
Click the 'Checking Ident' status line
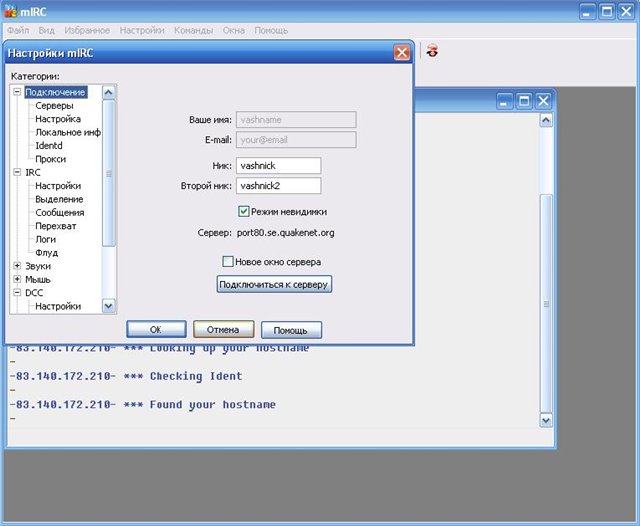pyautogui.click(x=126, y=376)
